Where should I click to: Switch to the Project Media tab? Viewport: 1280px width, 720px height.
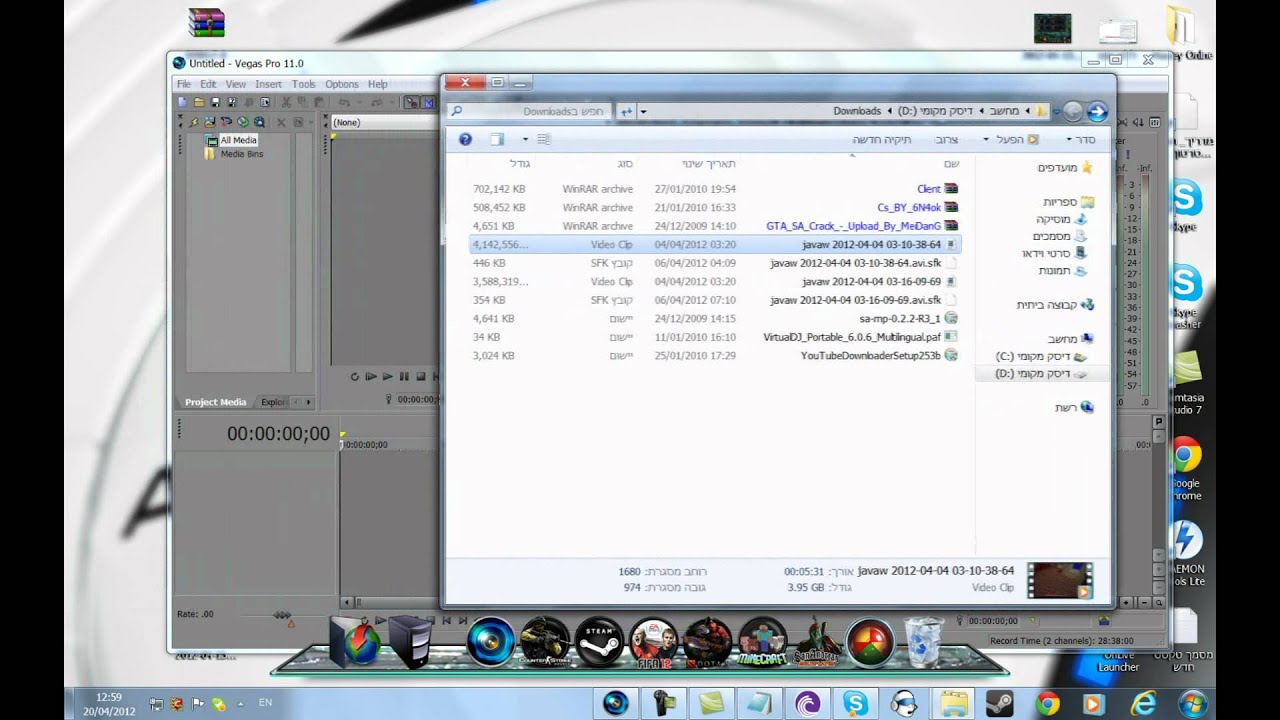tap(215, 402)
